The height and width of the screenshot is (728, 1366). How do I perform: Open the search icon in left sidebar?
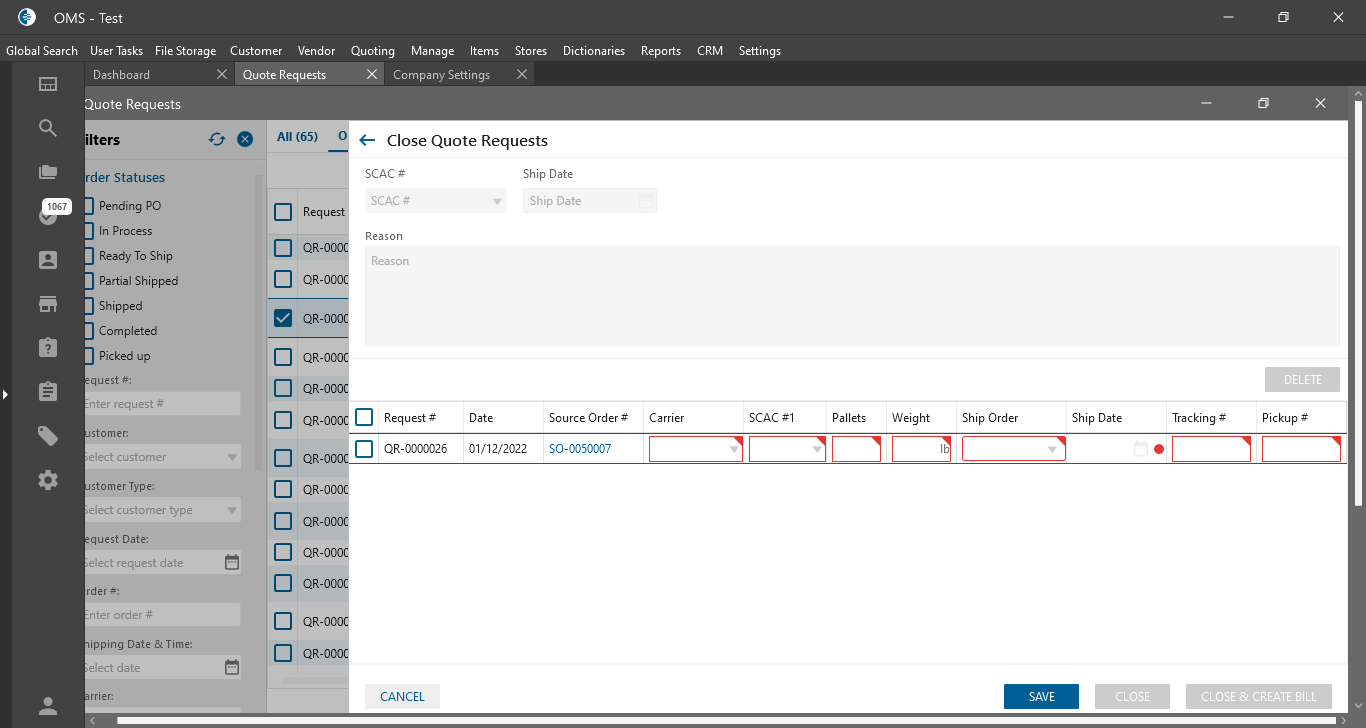click(48, 128)
